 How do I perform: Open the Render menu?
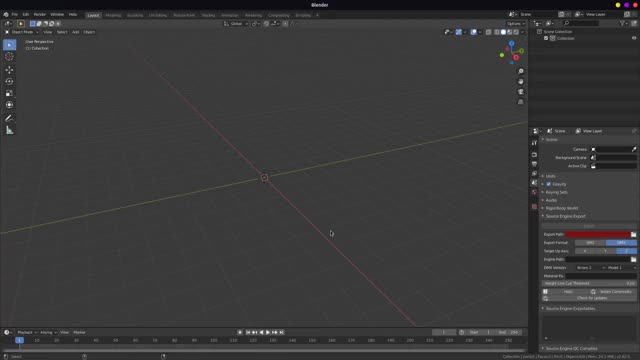click(40, 14)
